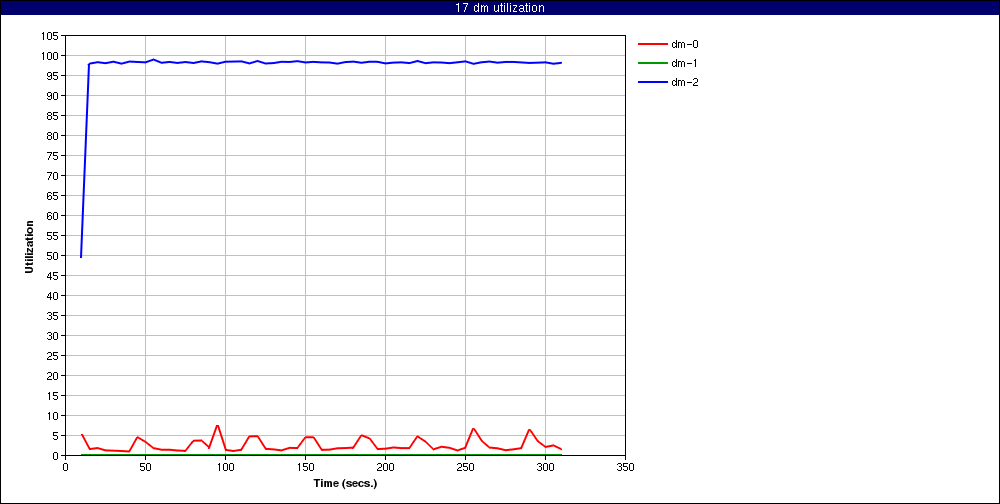Image resolution: width=1000 pixels, height=504 pixels.
Task: Click the blue dm-2 legend line swatch
Action: coord(651,82)
